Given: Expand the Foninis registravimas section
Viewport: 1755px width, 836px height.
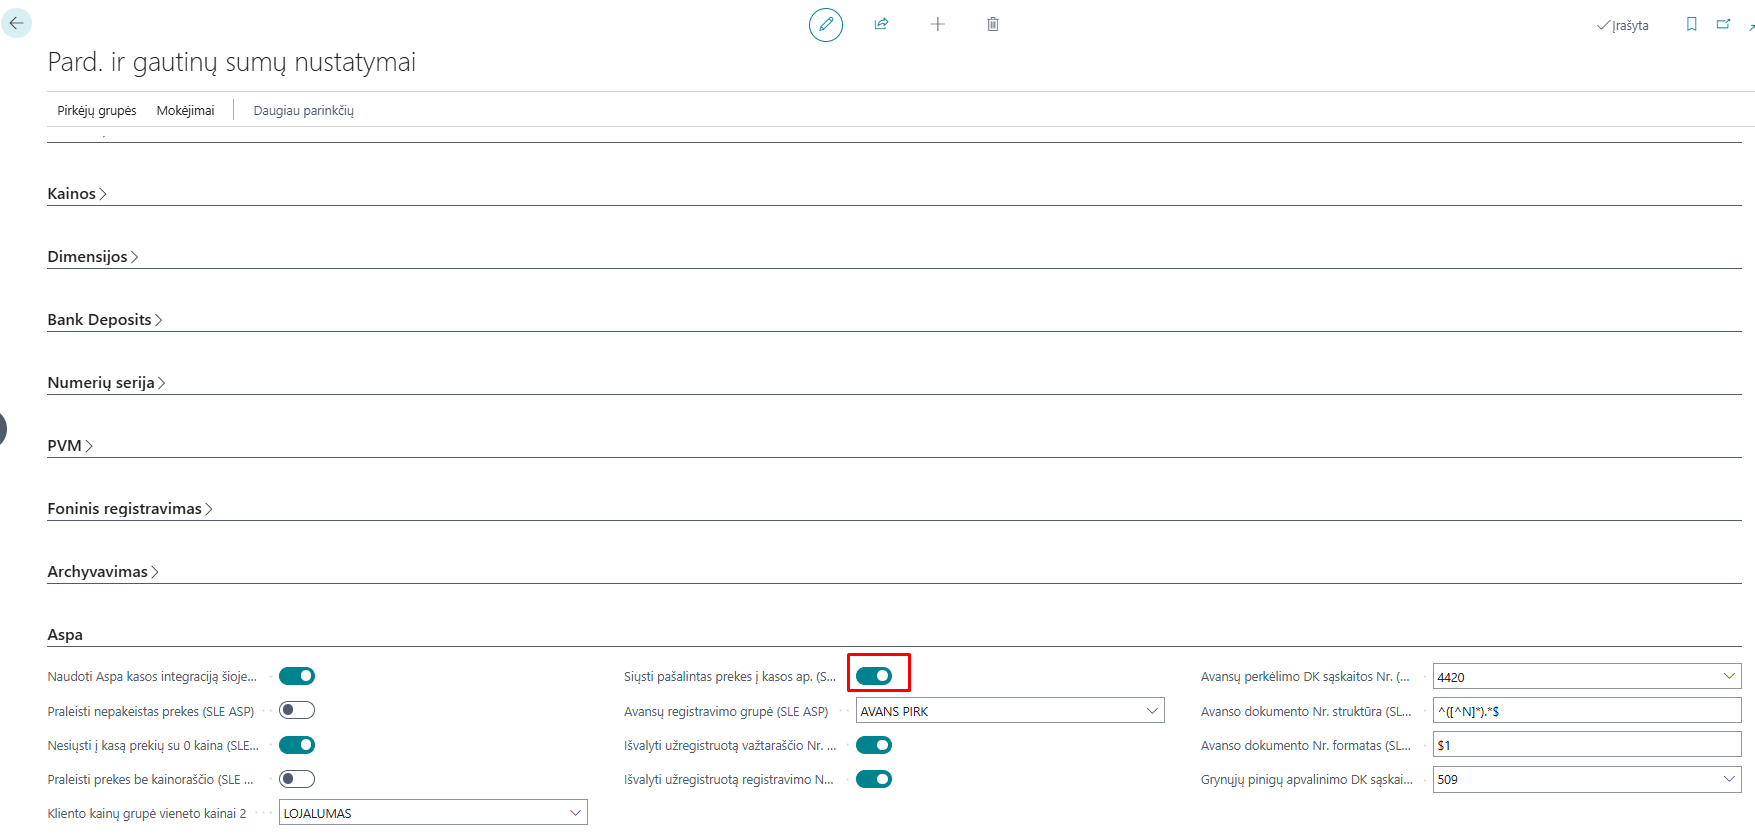Looking at the screenshot, I should (130, 509).
